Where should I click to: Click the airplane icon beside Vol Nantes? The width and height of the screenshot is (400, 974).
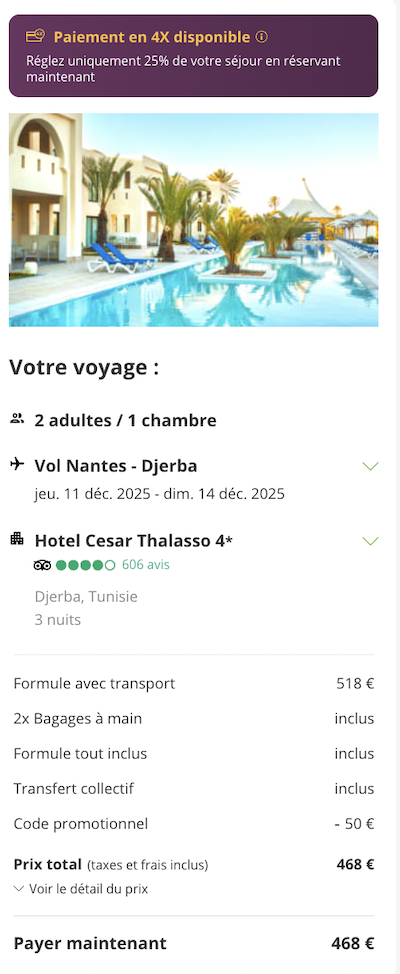(17, 463)
